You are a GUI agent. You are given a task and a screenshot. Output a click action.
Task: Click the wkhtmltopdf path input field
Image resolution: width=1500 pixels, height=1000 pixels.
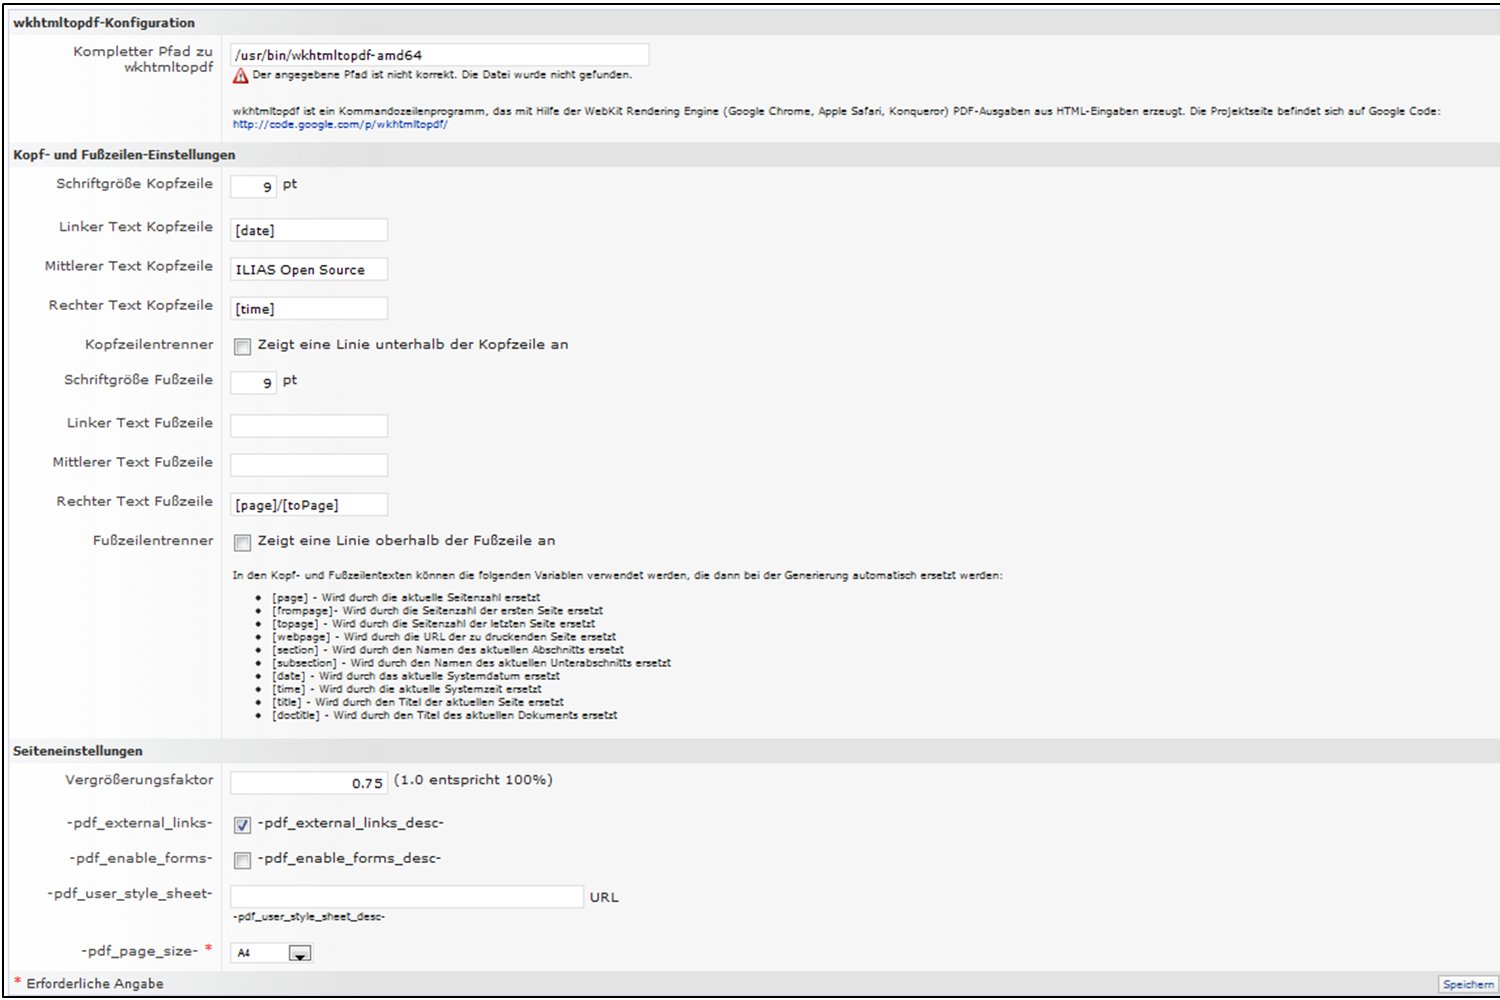click(x=439, y=55)
